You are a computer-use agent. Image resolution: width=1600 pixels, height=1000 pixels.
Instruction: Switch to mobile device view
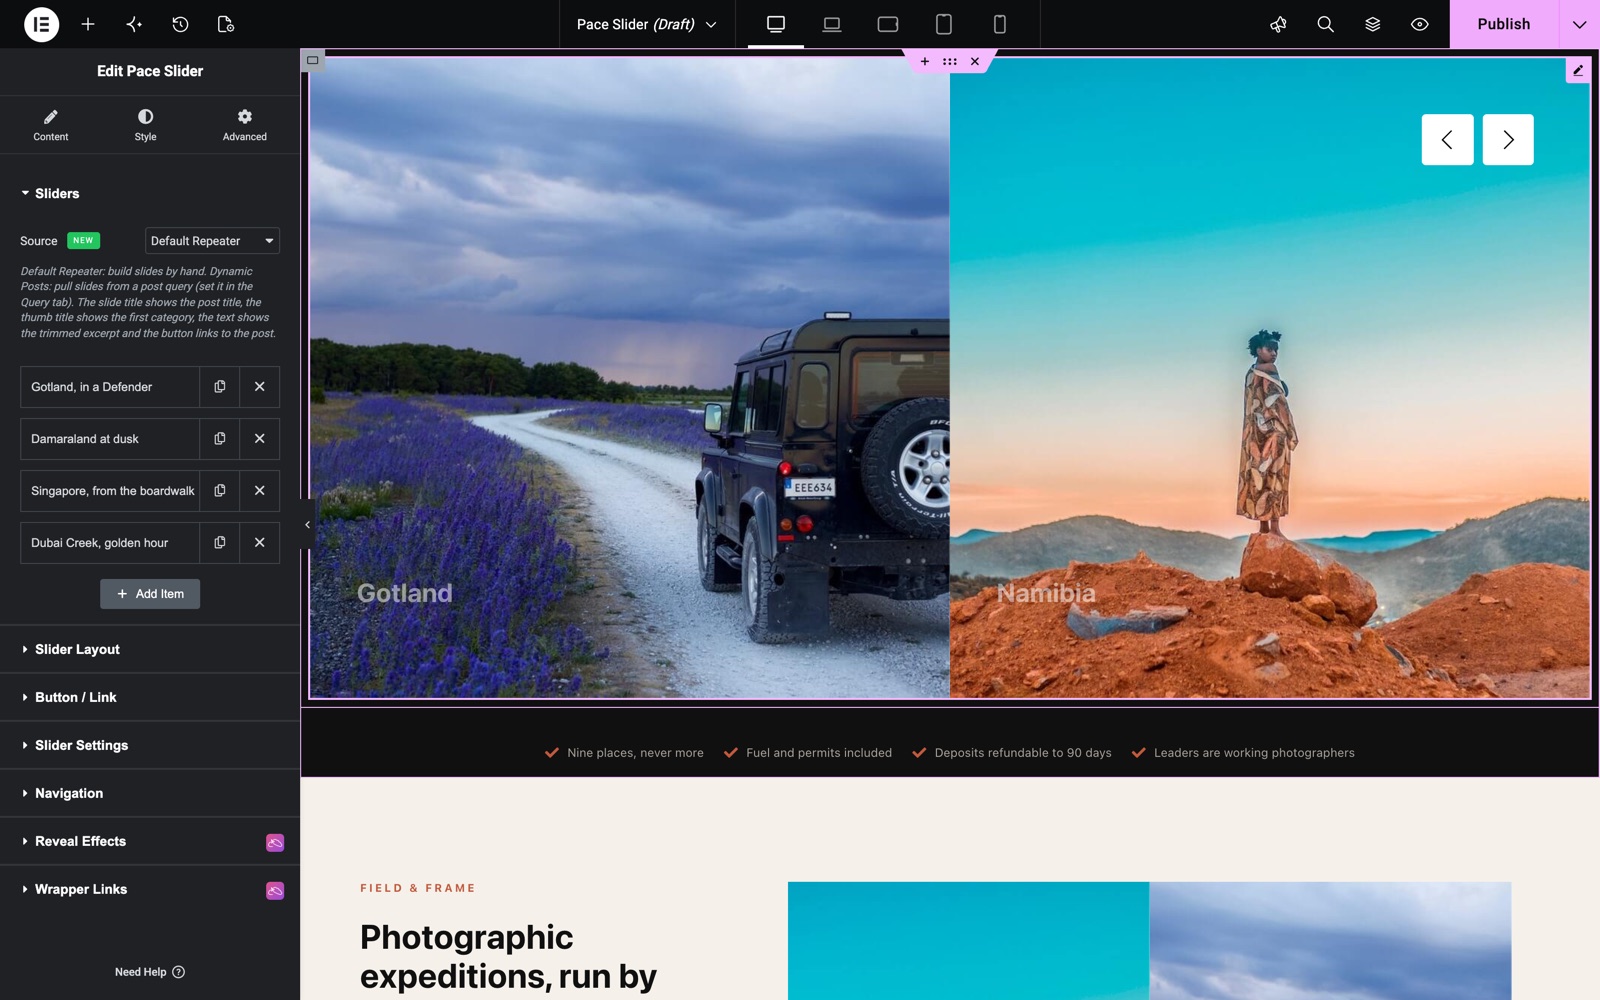click(x=1000, y=24)
